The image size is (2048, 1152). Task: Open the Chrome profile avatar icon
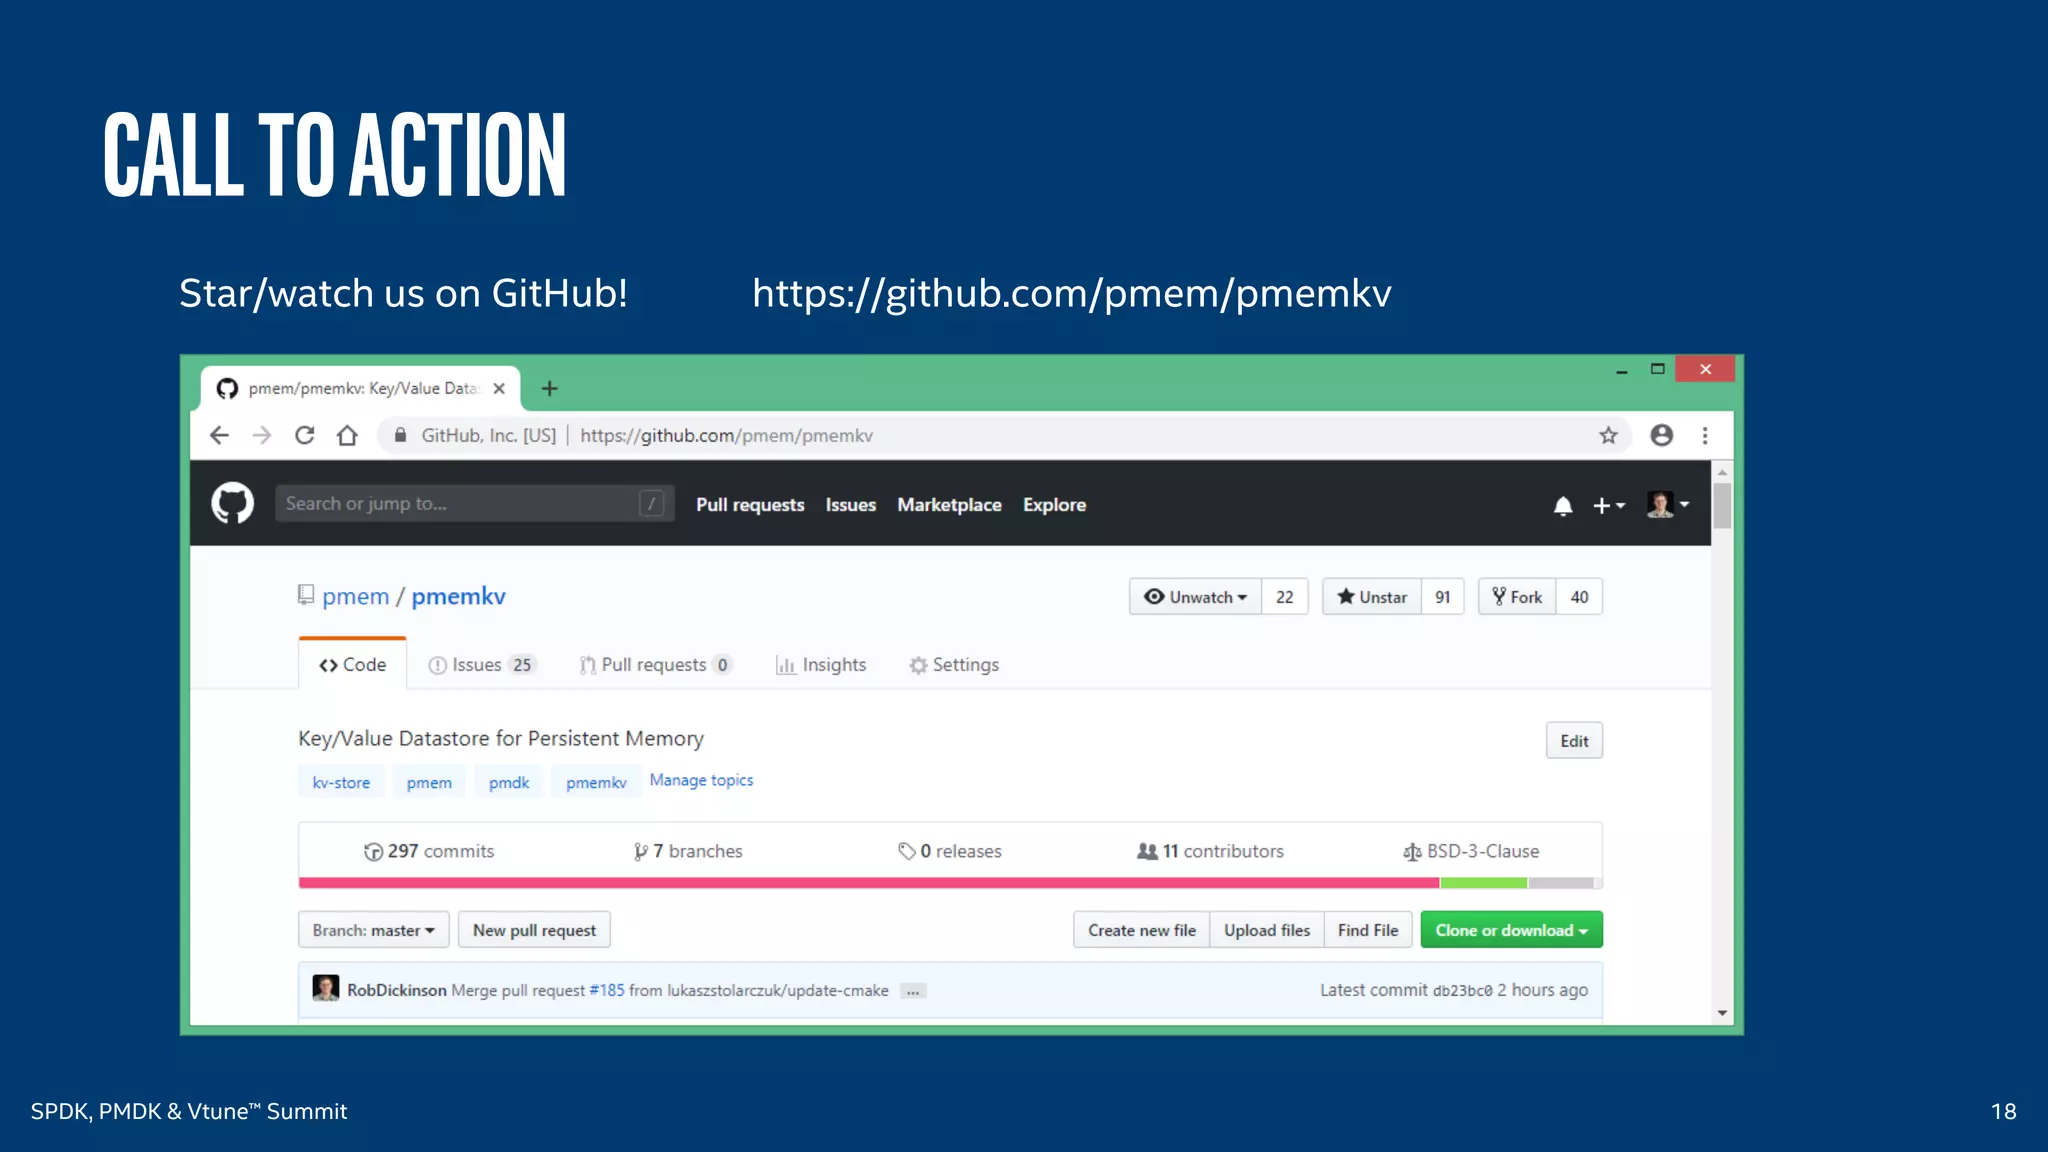pyautogui.click(x=1662, y=435)
